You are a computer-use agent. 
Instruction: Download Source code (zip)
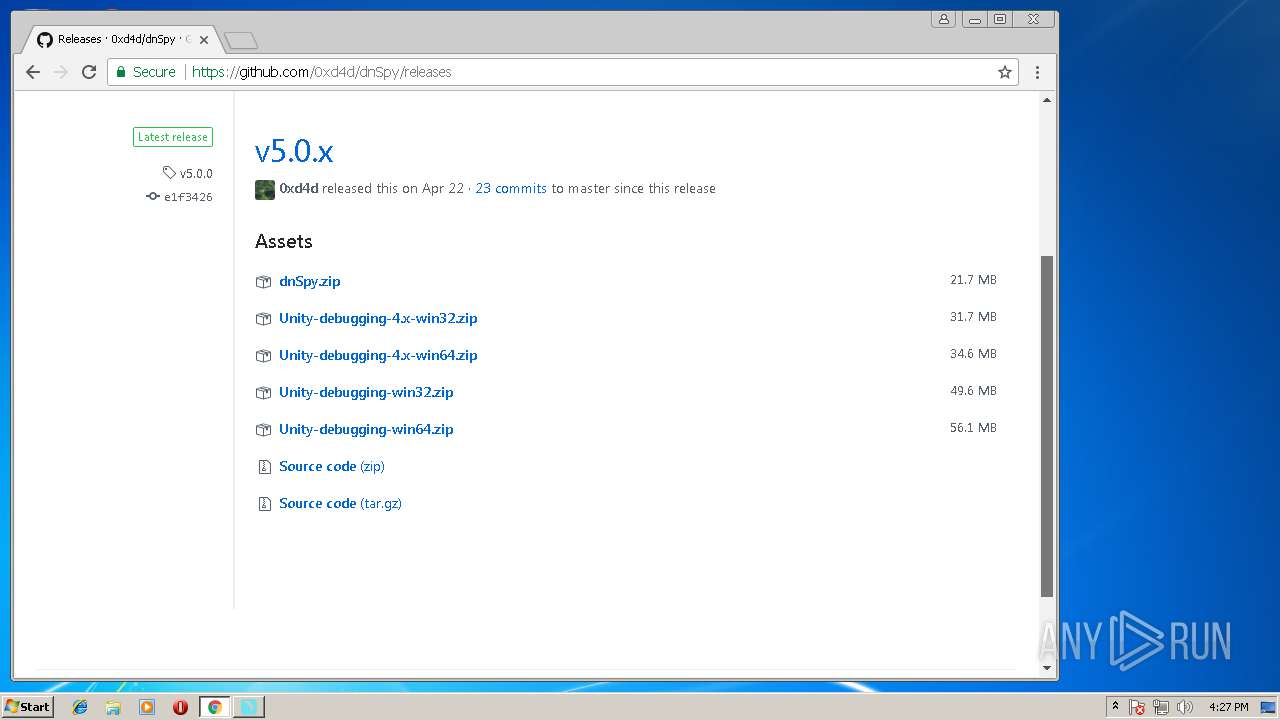(332, 466)
